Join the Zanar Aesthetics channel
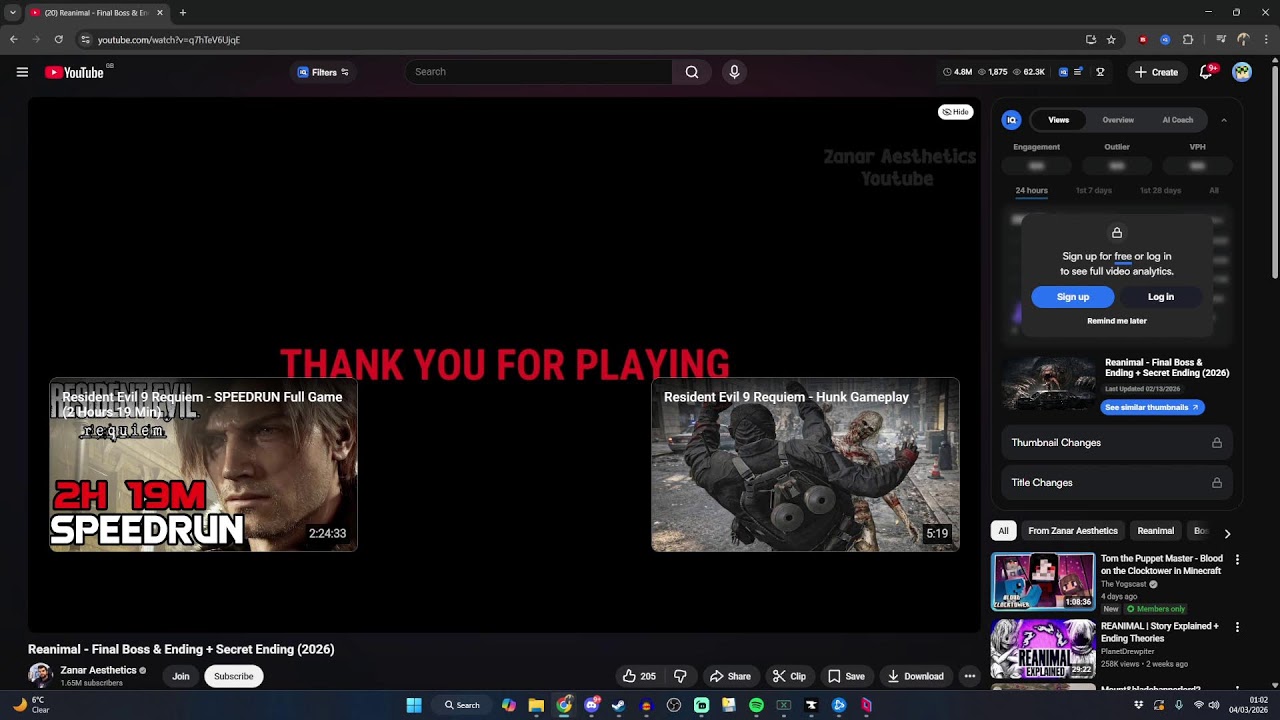Image resolution: width=1280 pixels, height=720 pixels. tap(181, 676)
